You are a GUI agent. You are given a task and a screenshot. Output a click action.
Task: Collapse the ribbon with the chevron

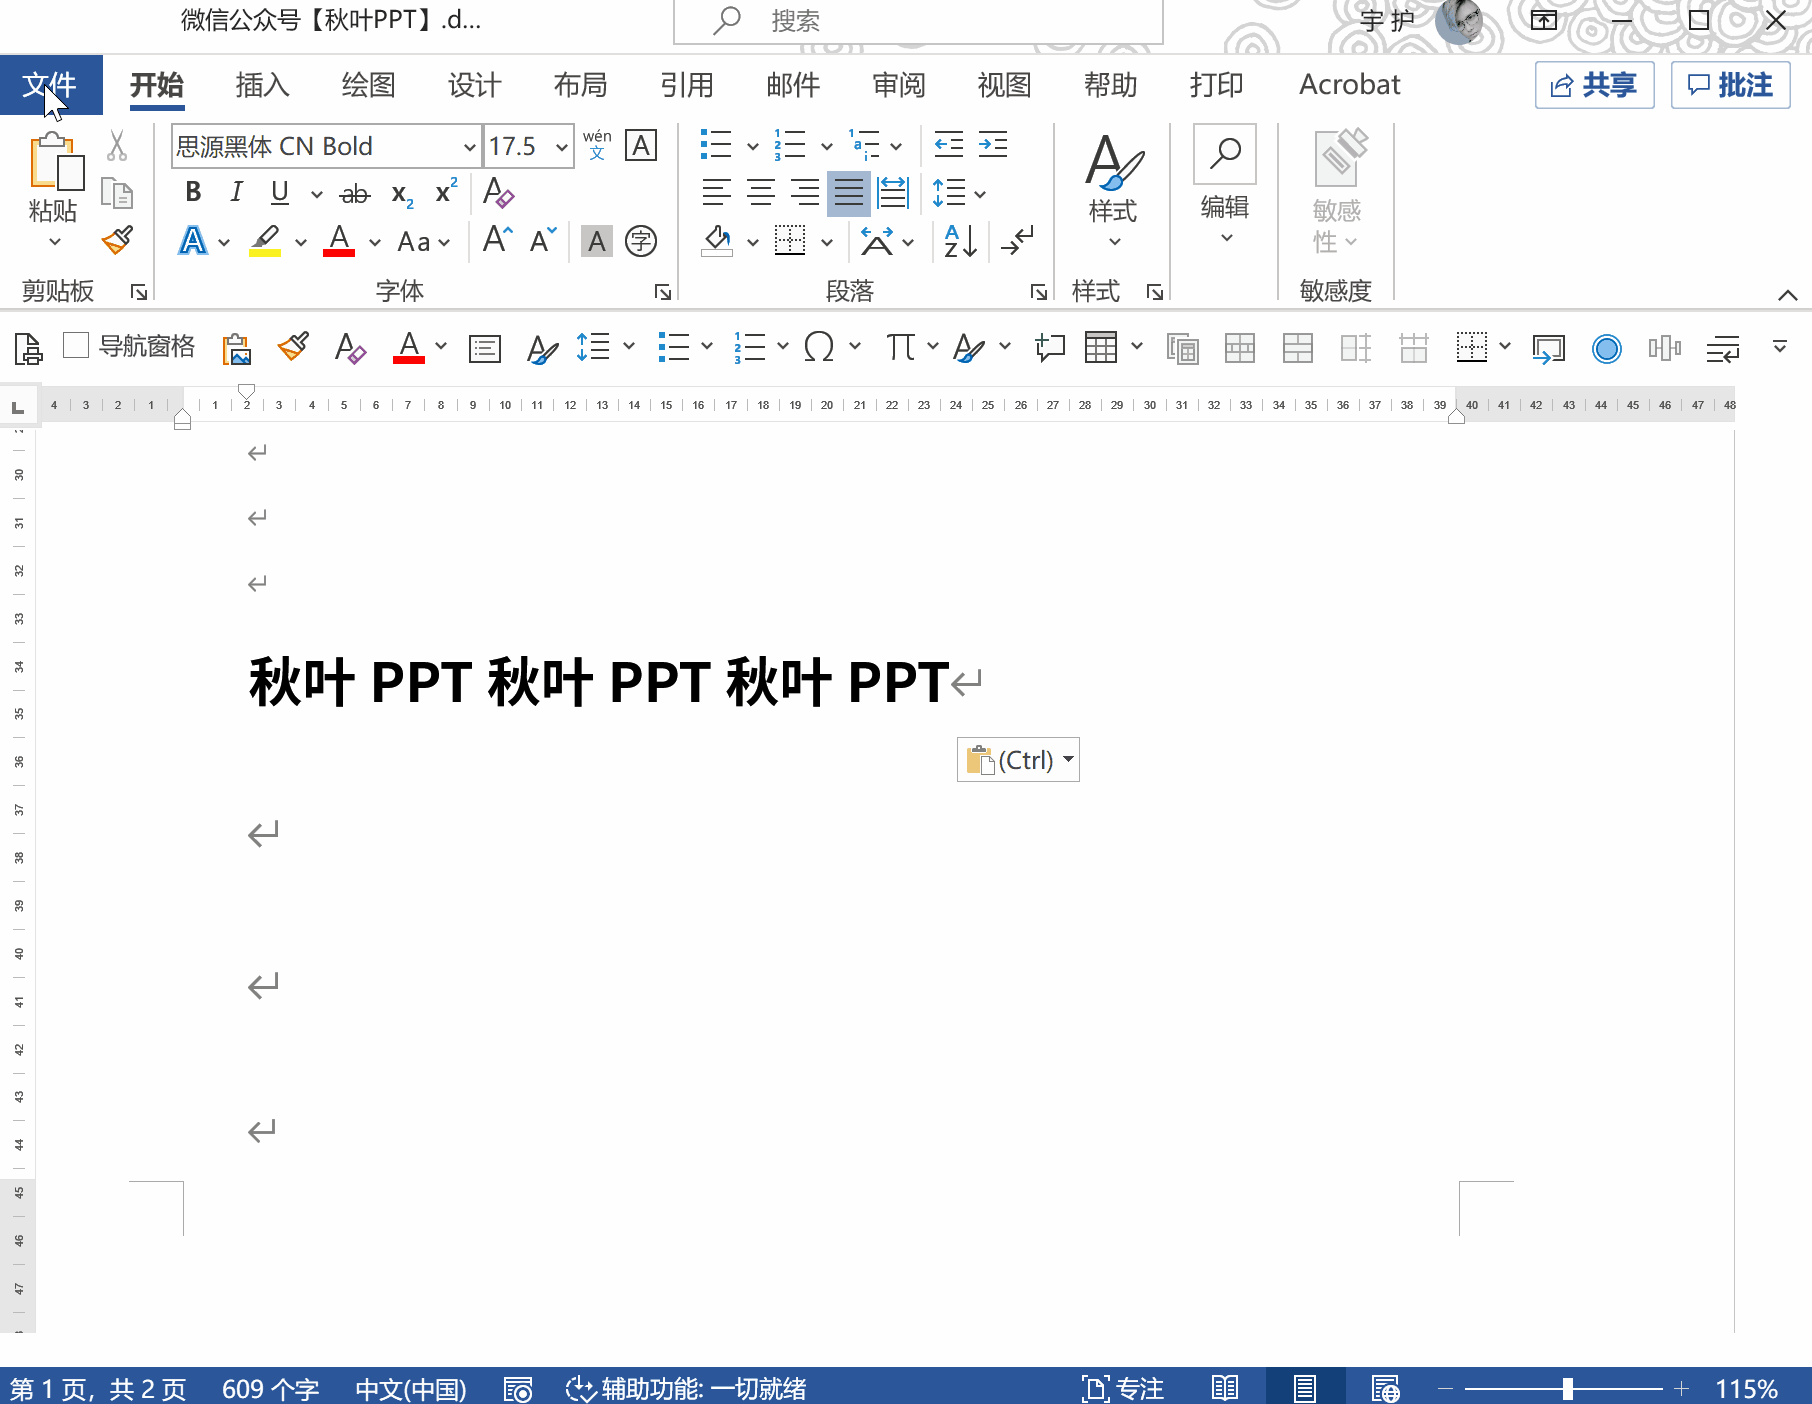point(1788,295)
